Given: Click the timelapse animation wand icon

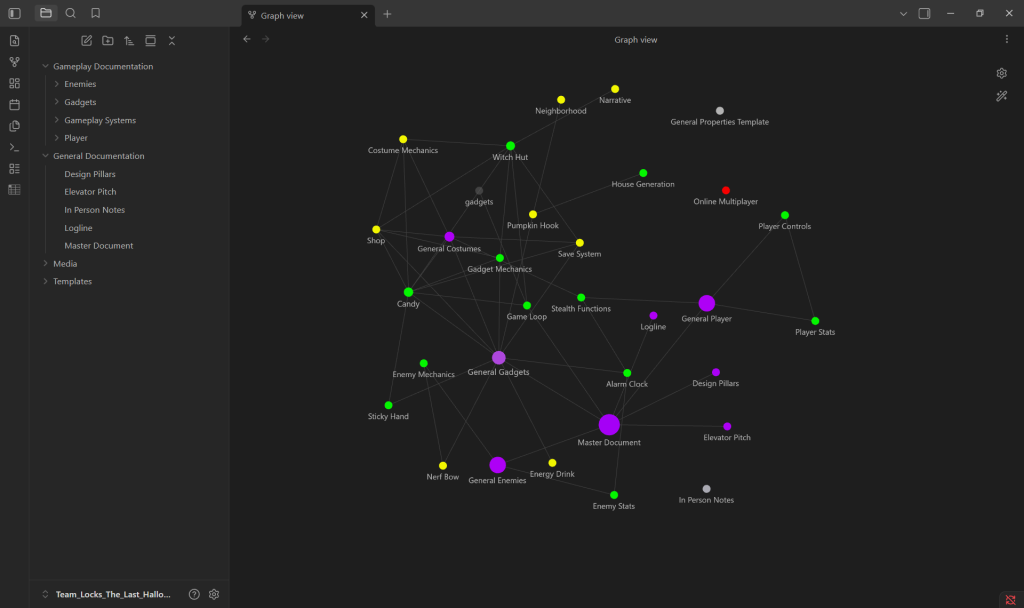Looking at the screenshot, I should [1001, 96].
